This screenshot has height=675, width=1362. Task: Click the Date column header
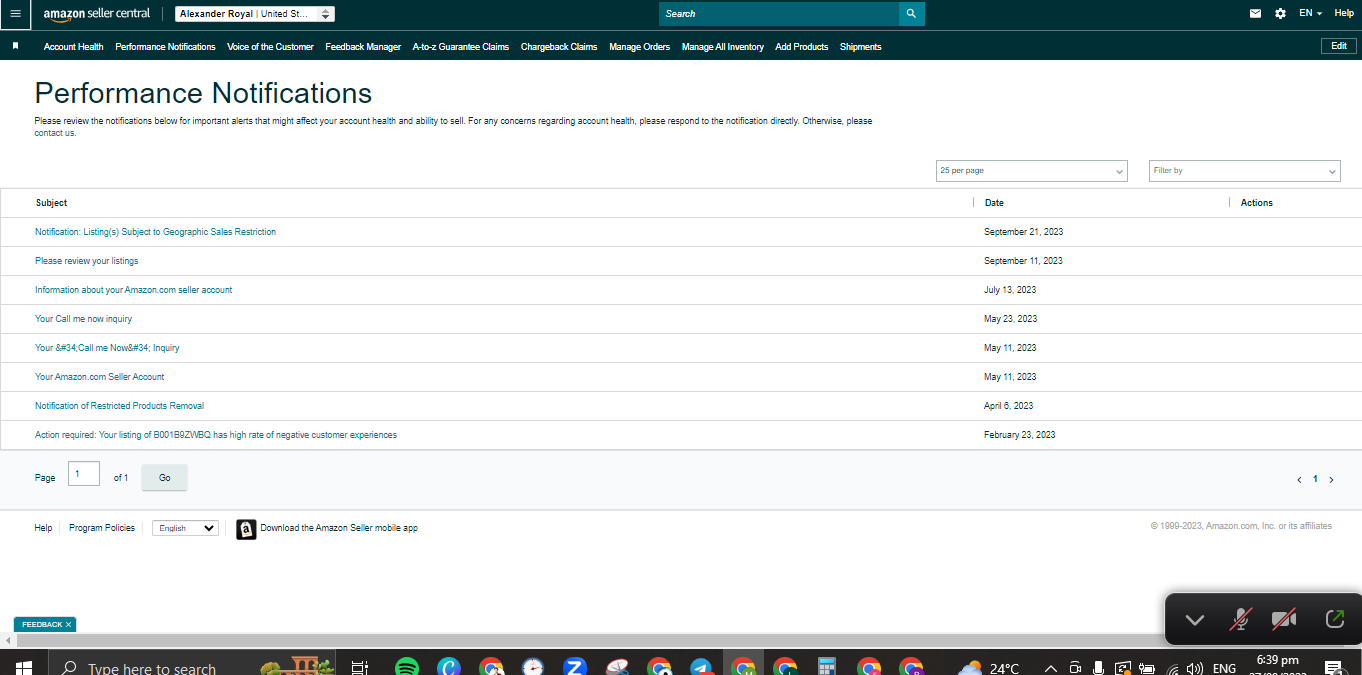994,203
